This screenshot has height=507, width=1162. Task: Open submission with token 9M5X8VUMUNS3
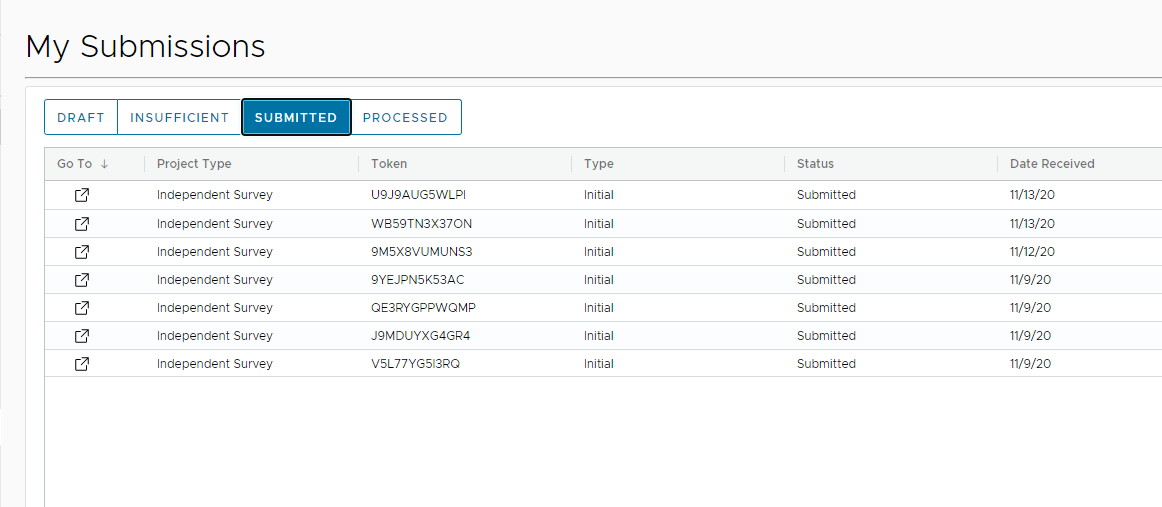pos(83,251)
